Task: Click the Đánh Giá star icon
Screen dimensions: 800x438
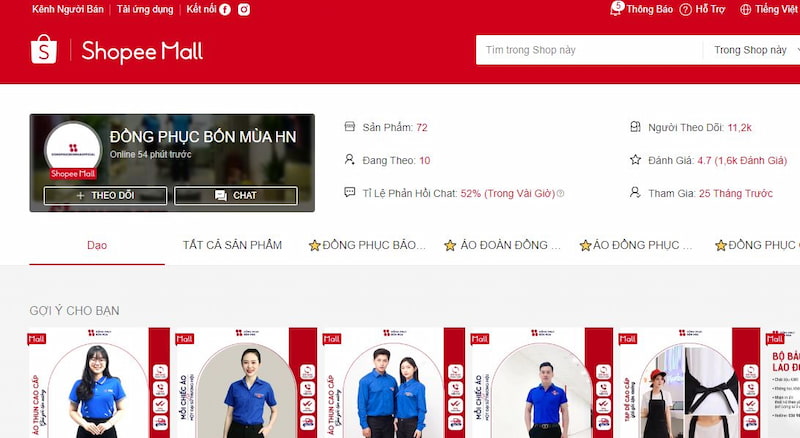Action: click(x=635, y=160)
